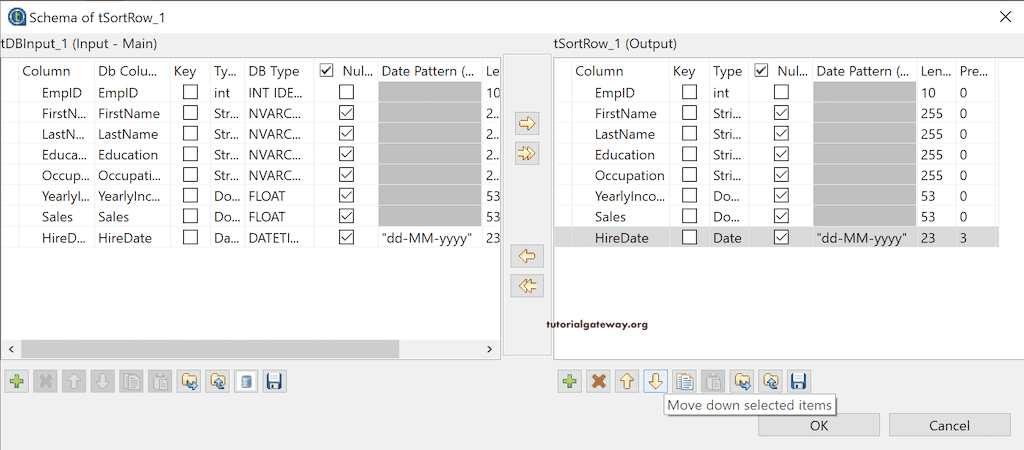This screenshot has width=1024, height=450.
Task: Select the HireDate row in output table
Action: (x=776, y=238)
